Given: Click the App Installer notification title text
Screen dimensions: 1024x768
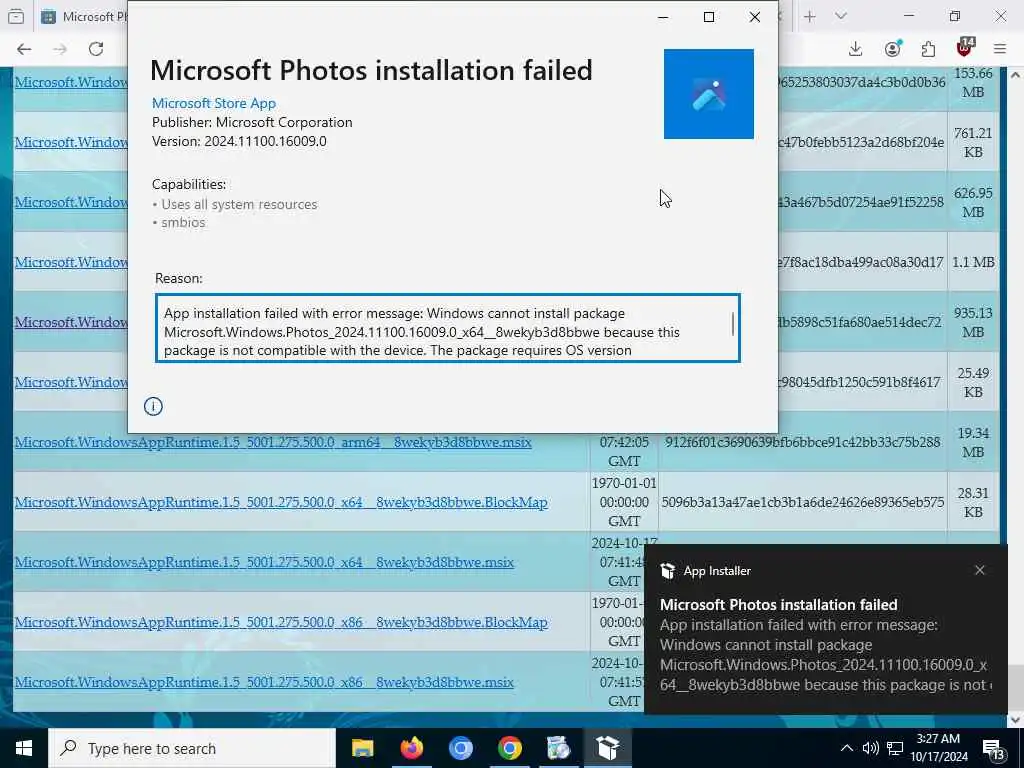Looking at the screenshot, I should tap(778, 605).
